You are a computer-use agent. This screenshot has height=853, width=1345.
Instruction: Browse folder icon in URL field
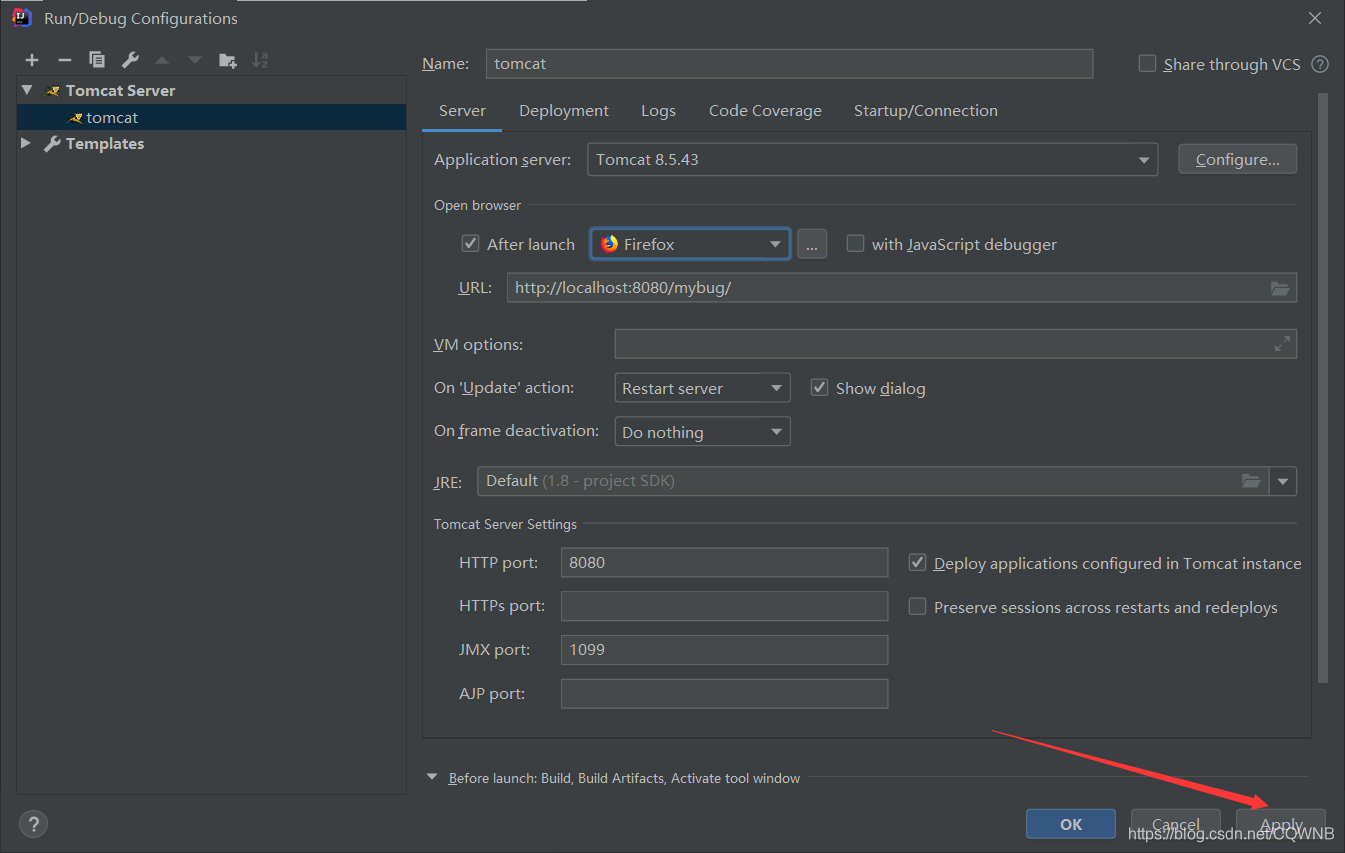pyautogui.click(x=1280, y=288)
